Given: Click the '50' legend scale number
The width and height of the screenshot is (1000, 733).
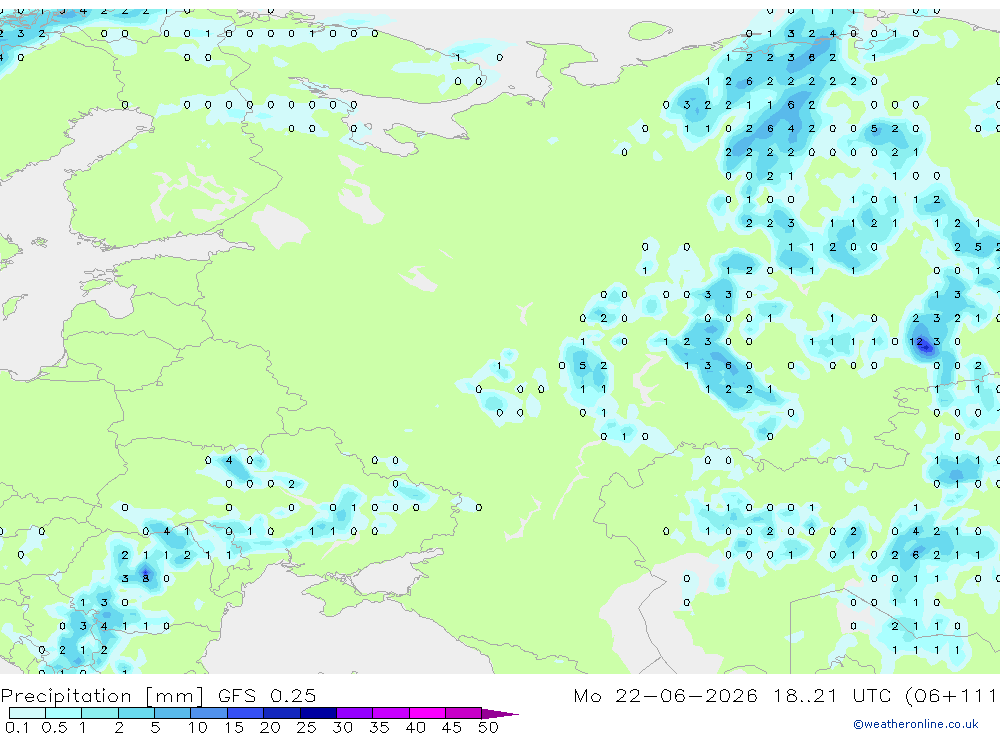Looking at the screenshot, I should pyautogui.click(x=488, y=727).
